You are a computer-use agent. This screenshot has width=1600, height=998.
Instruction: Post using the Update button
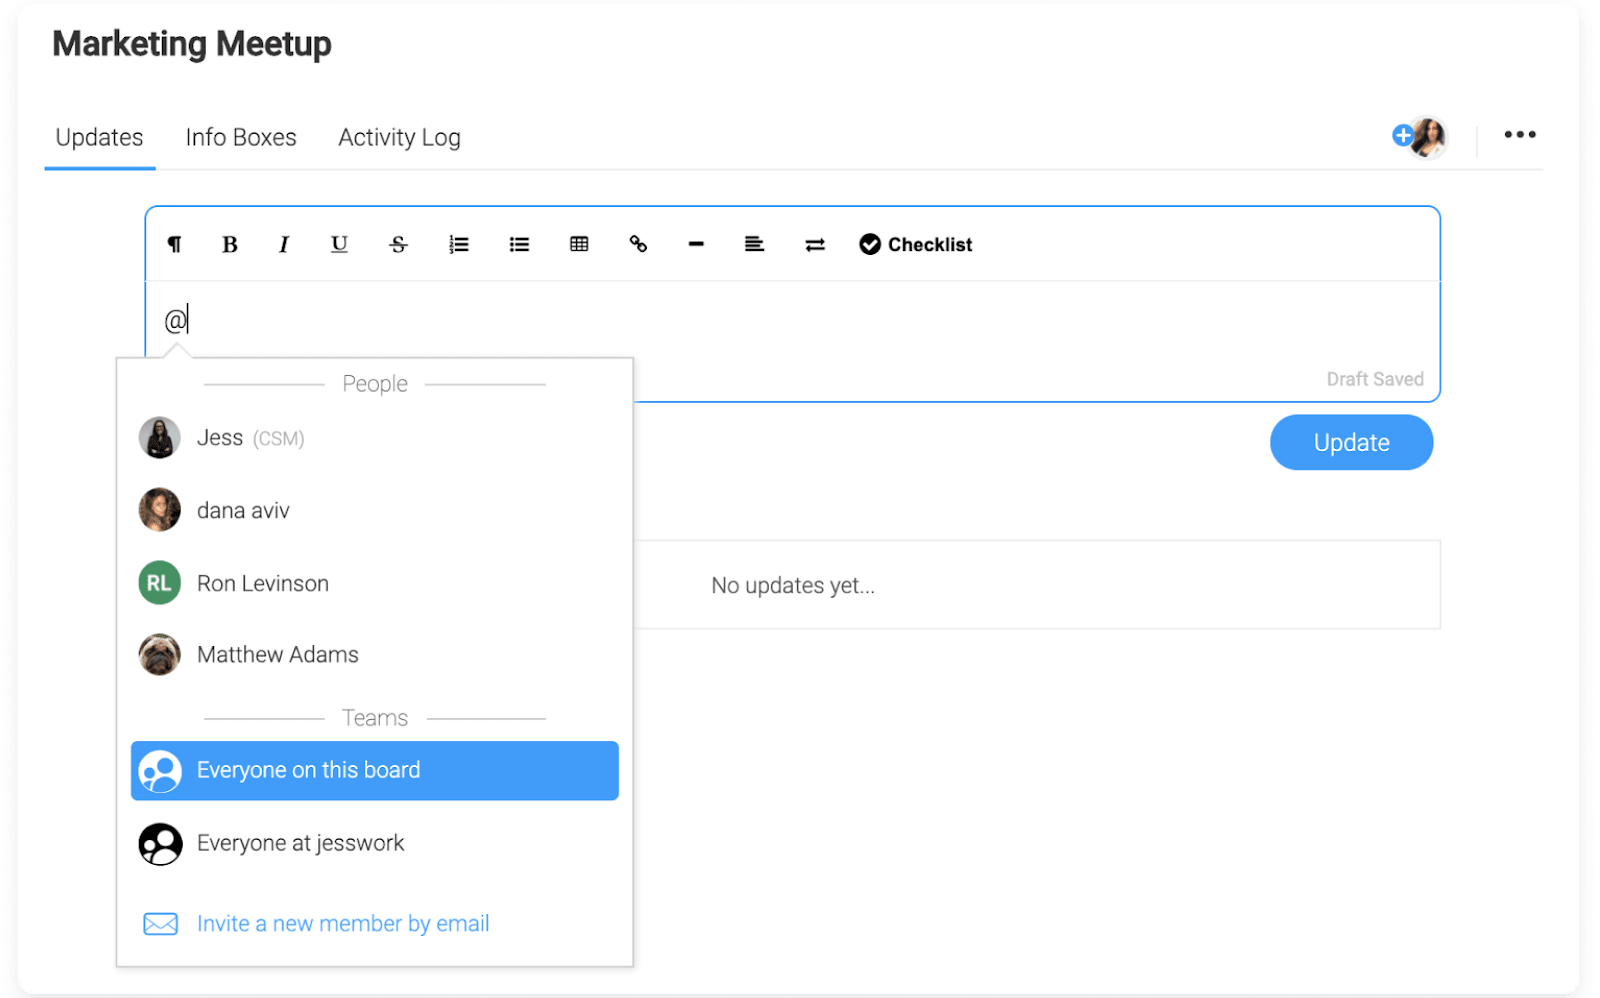pos(1351,442)
